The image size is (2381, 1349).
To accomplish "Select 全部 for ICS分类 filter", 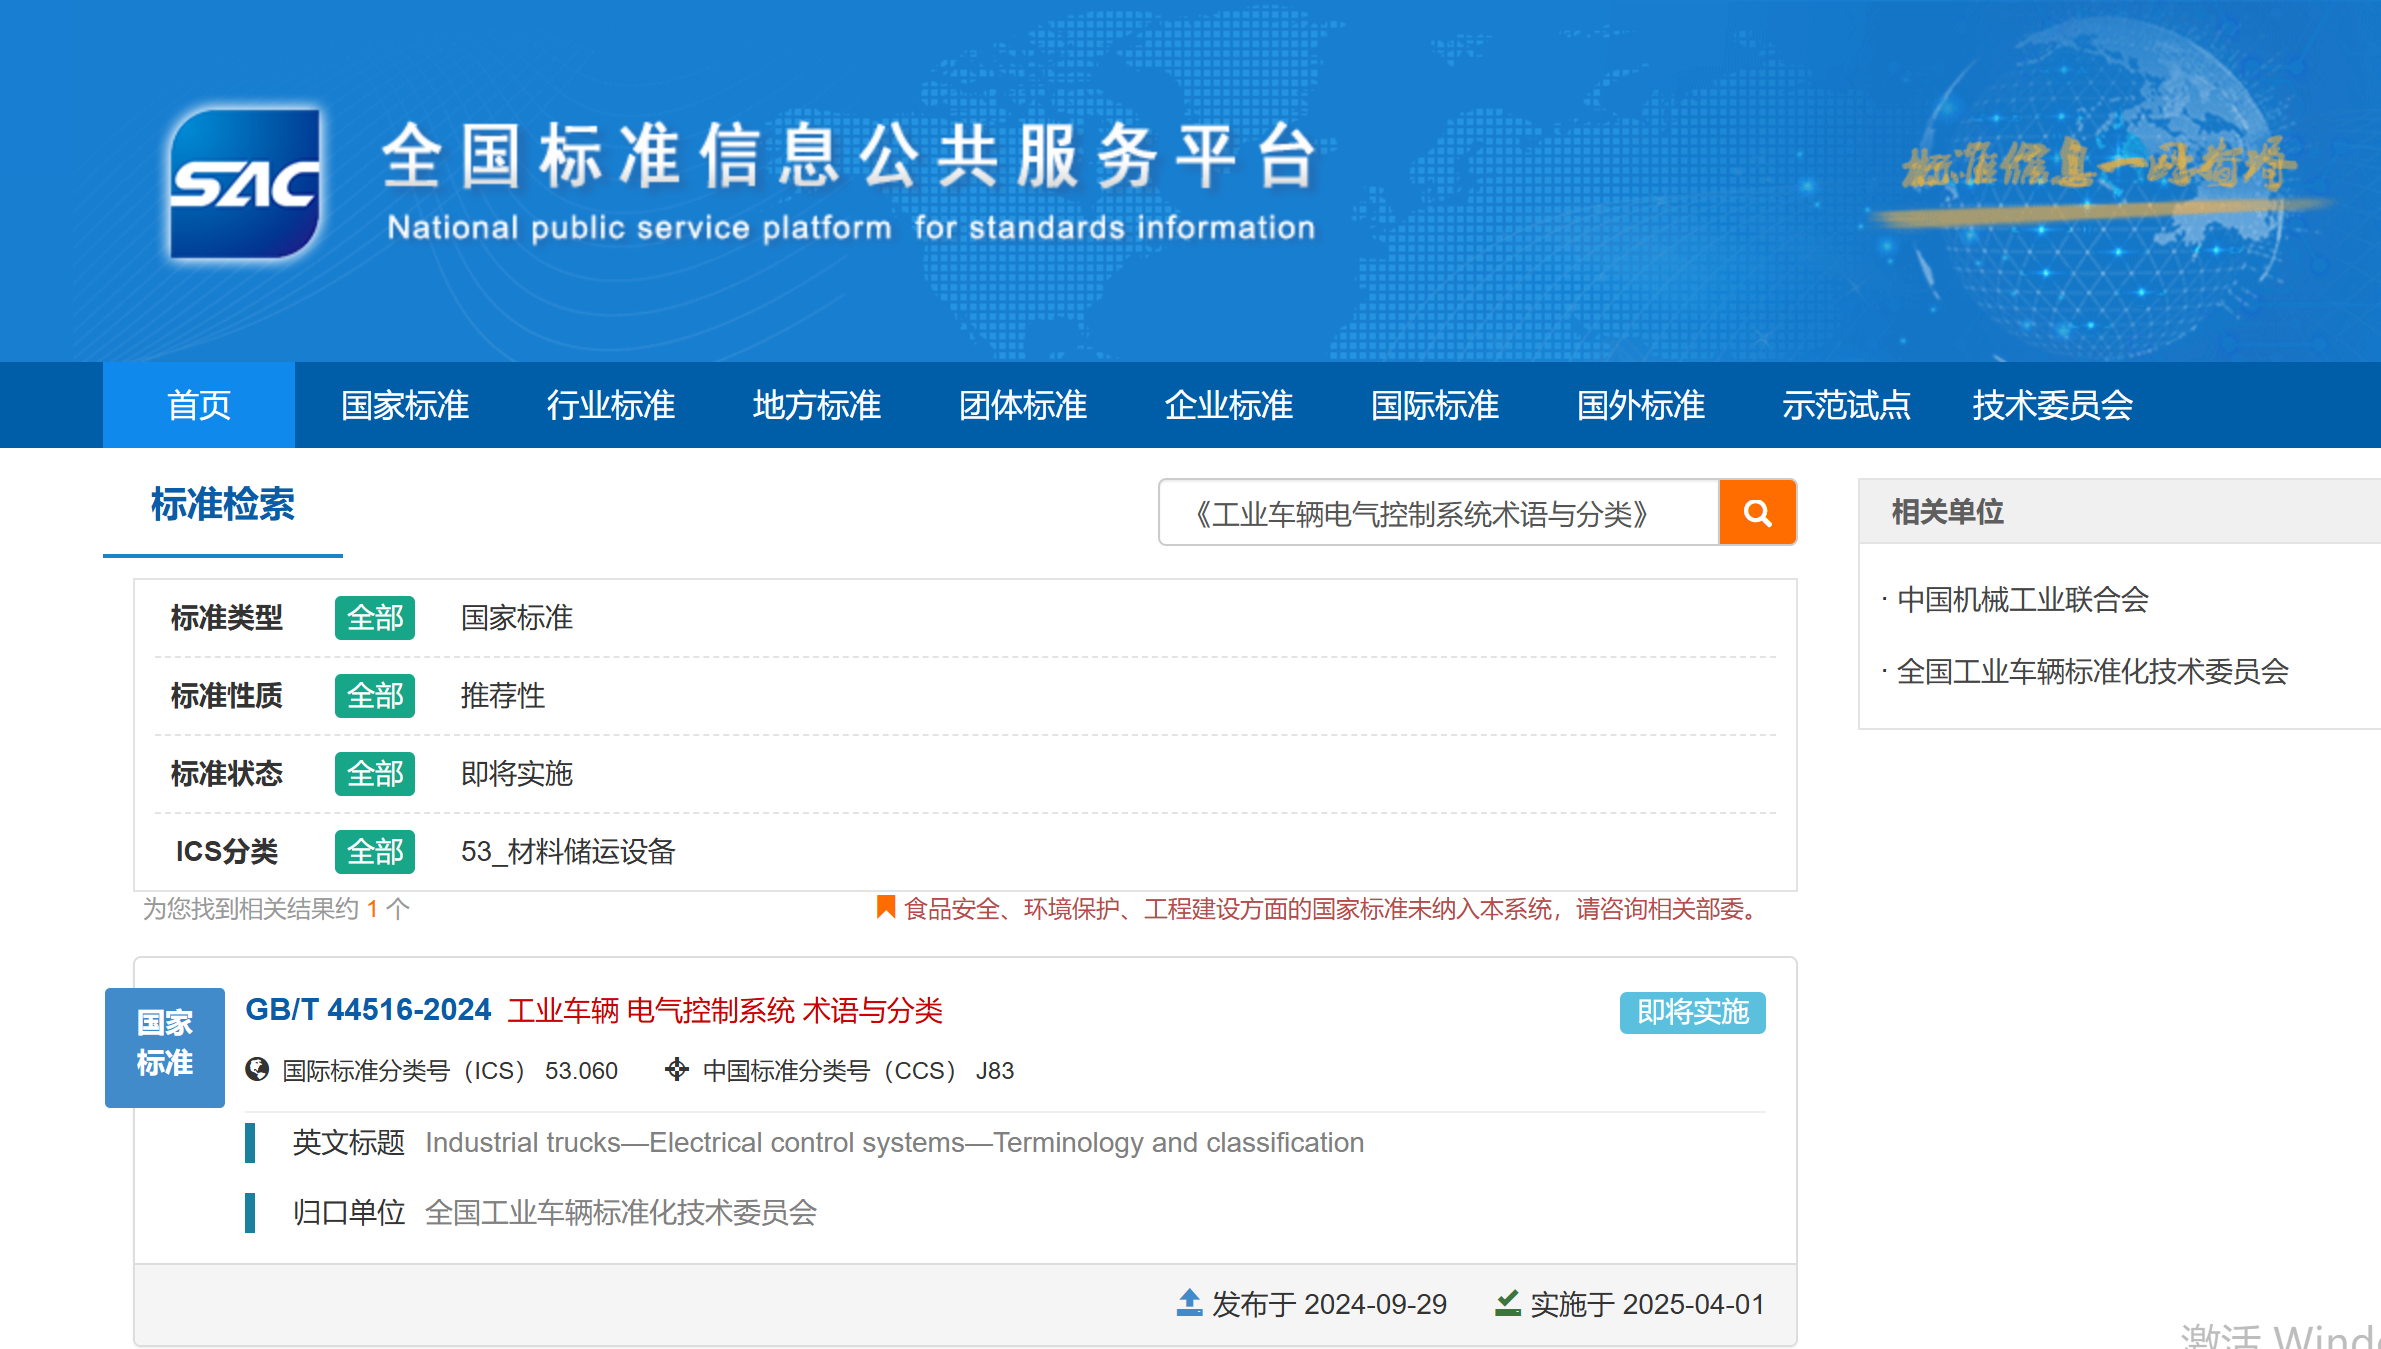I will tap(374, 852).
